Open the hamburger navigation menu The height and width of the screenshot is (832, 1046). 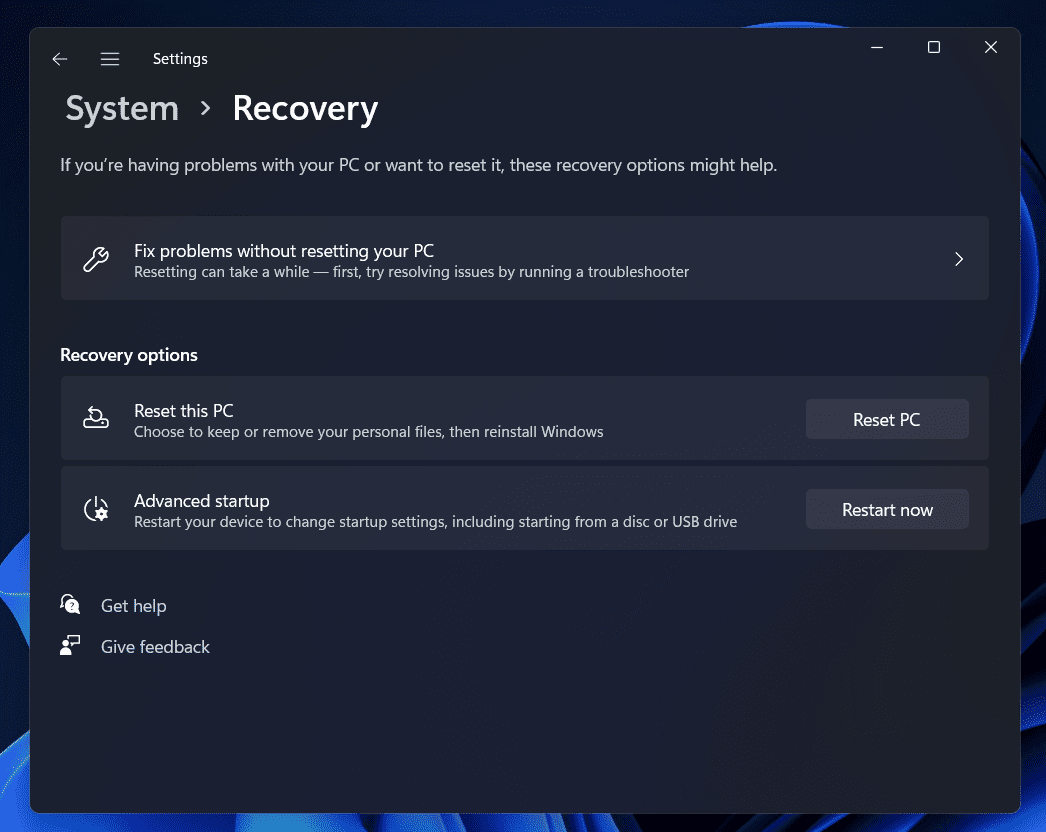coord(110,59)
